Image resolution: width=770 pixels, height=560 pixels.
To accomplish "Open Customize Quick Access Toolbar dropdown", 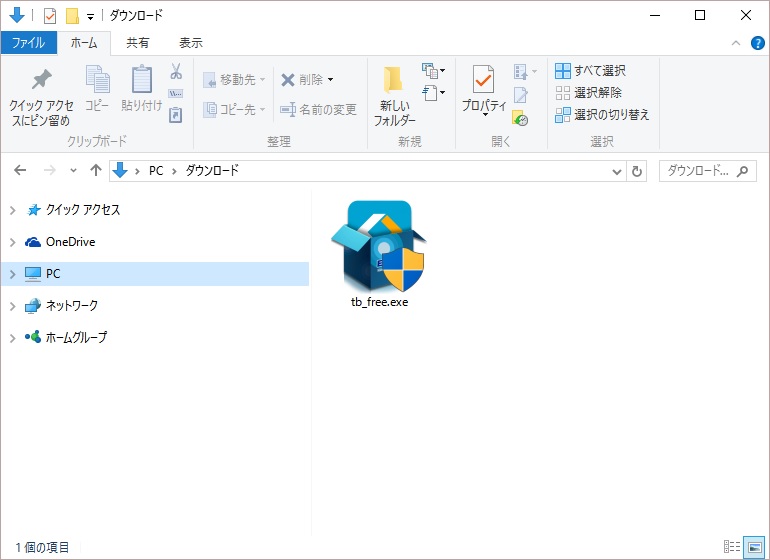I will point(90,17).
